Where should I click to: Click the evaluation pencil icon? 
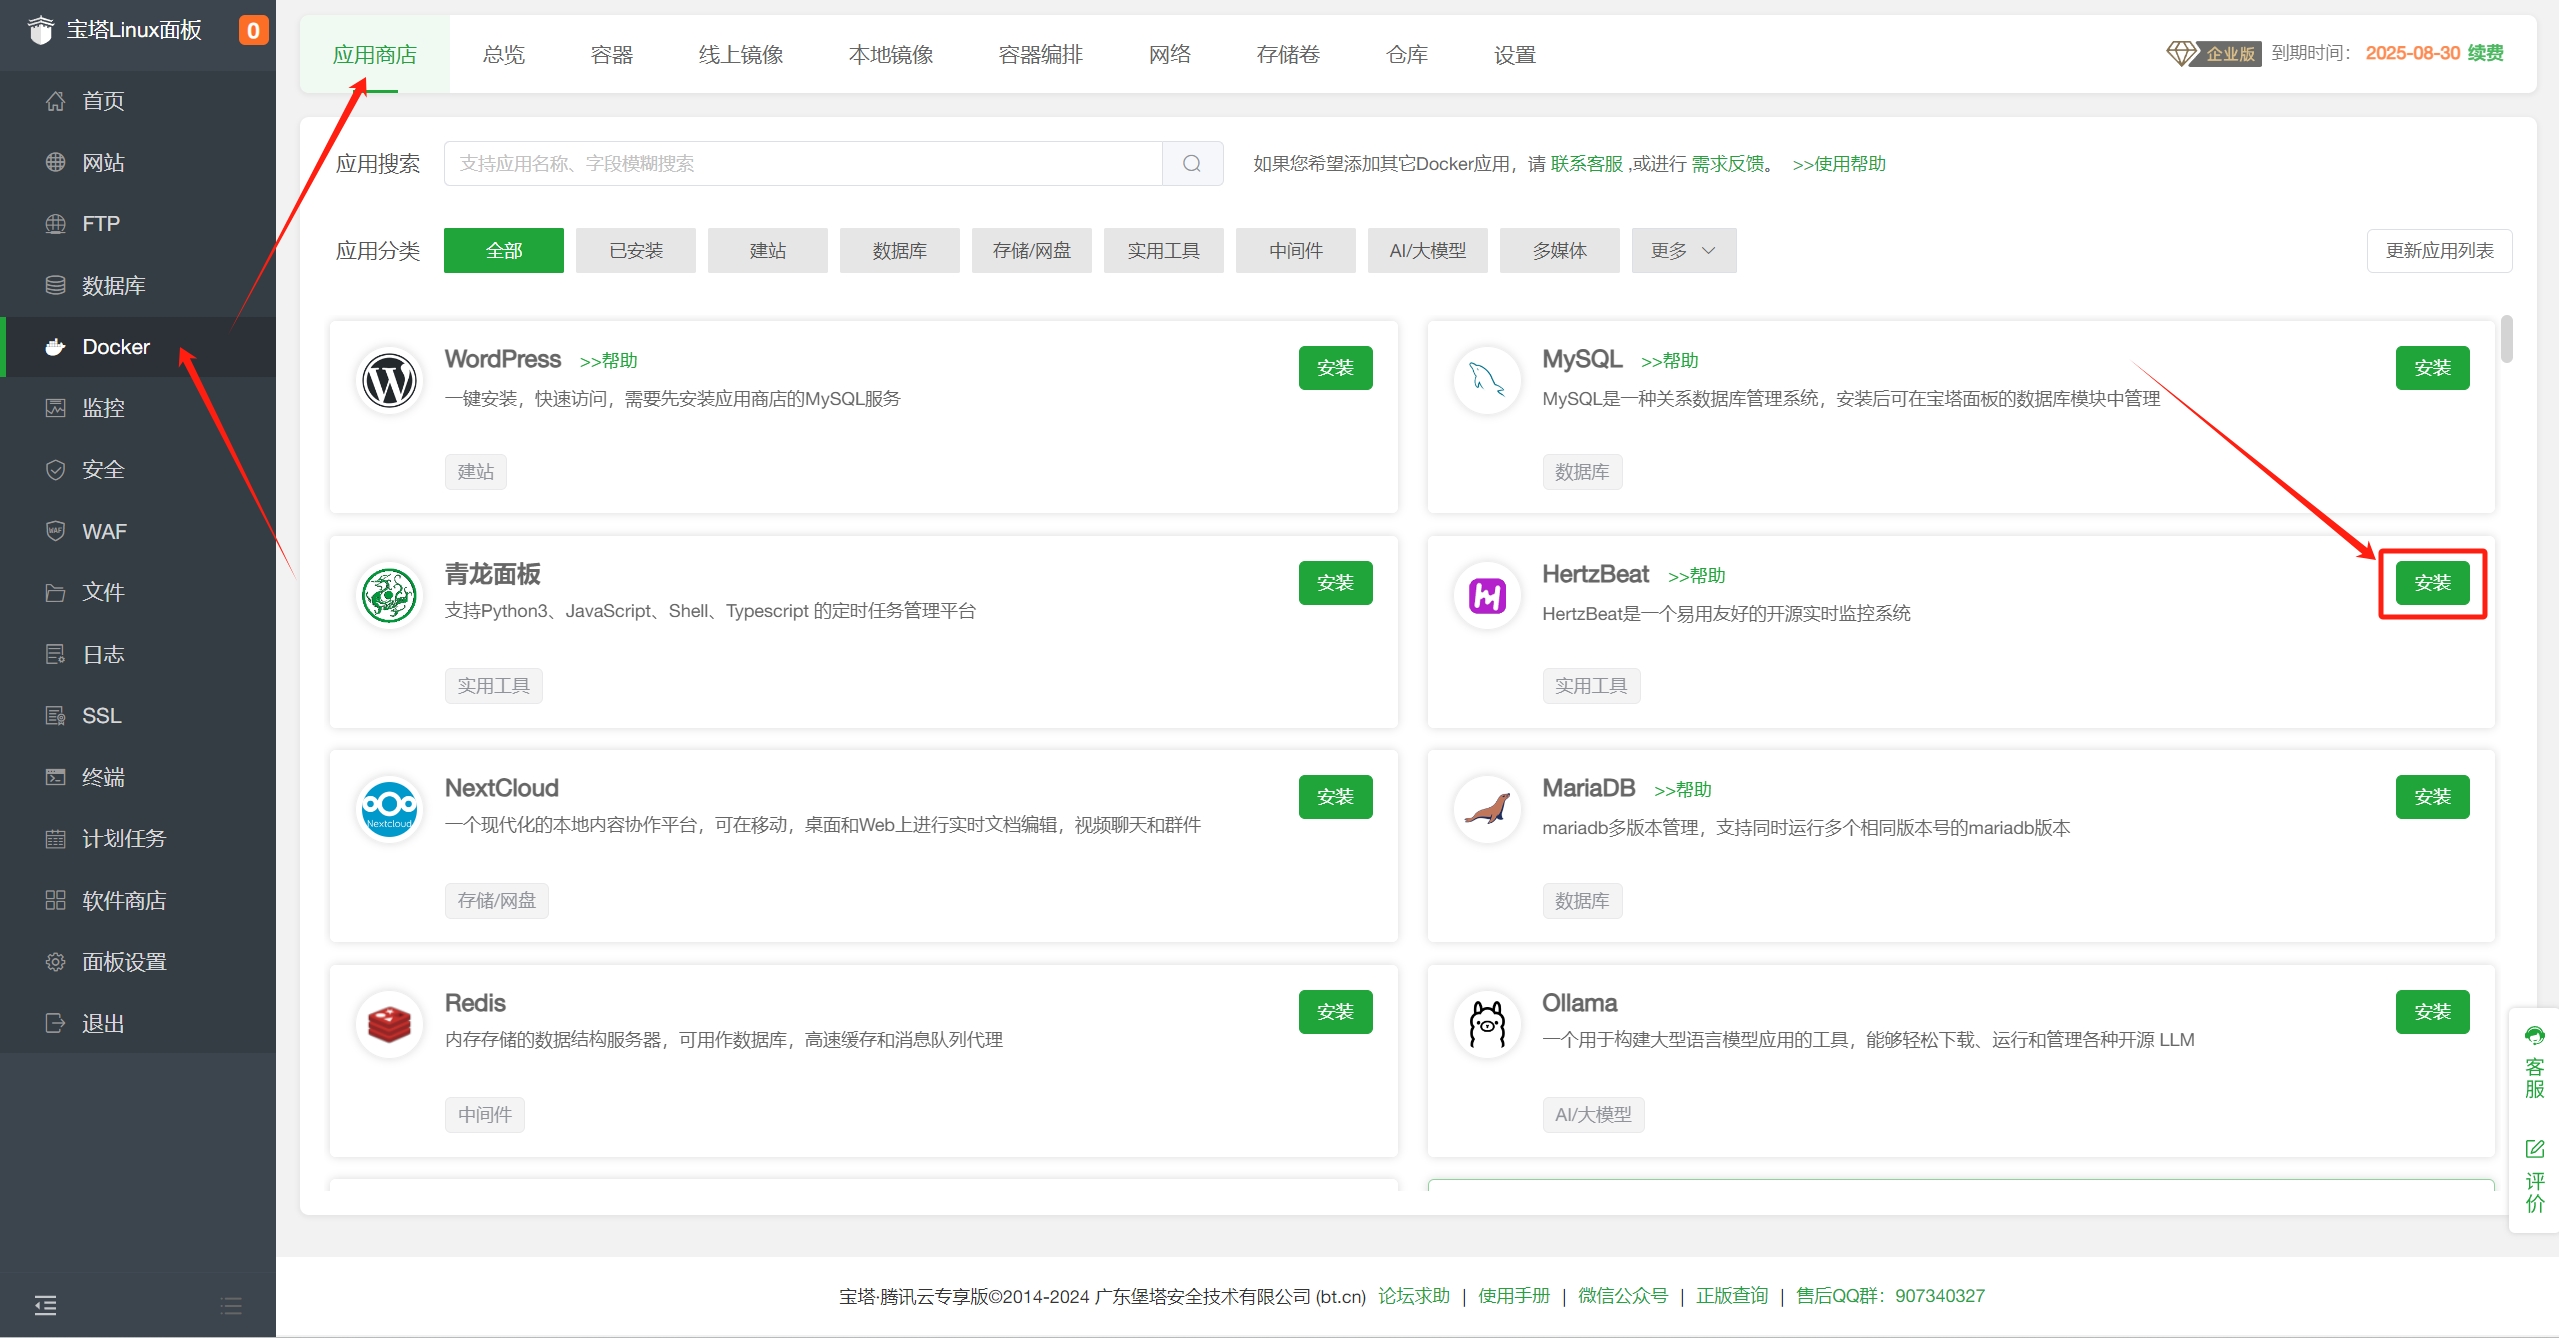(2534, 1149)
